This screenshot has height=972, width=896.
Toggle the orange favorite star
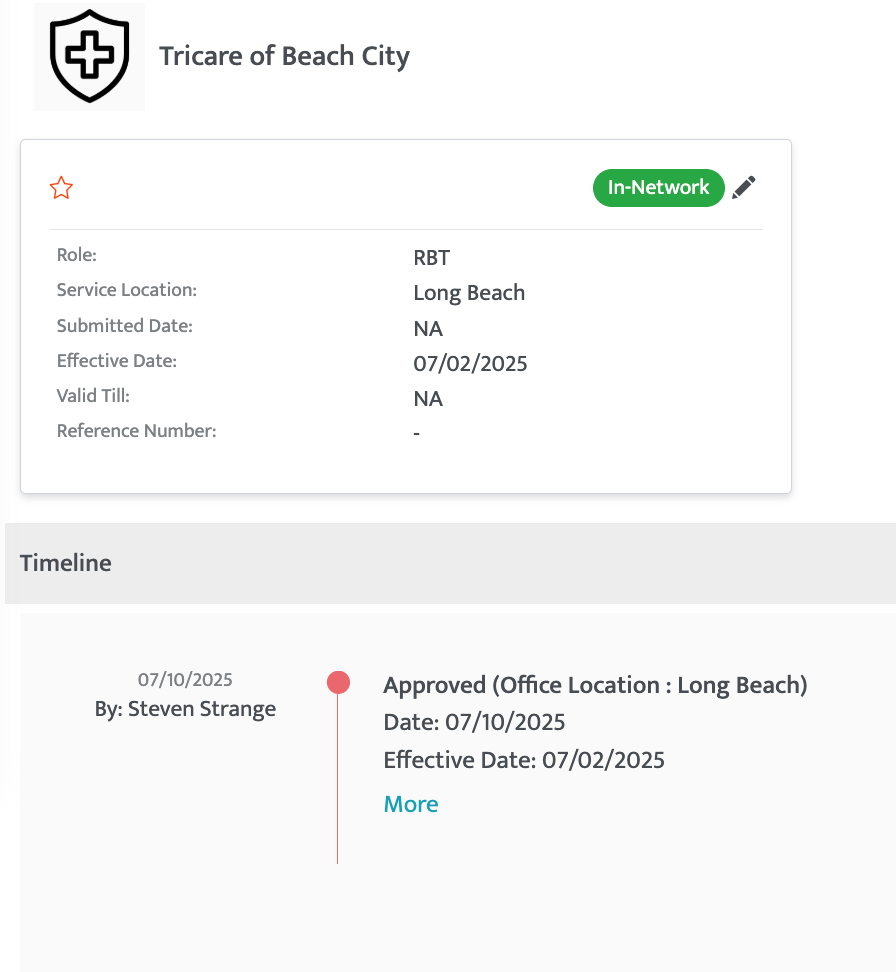[61, 188]
